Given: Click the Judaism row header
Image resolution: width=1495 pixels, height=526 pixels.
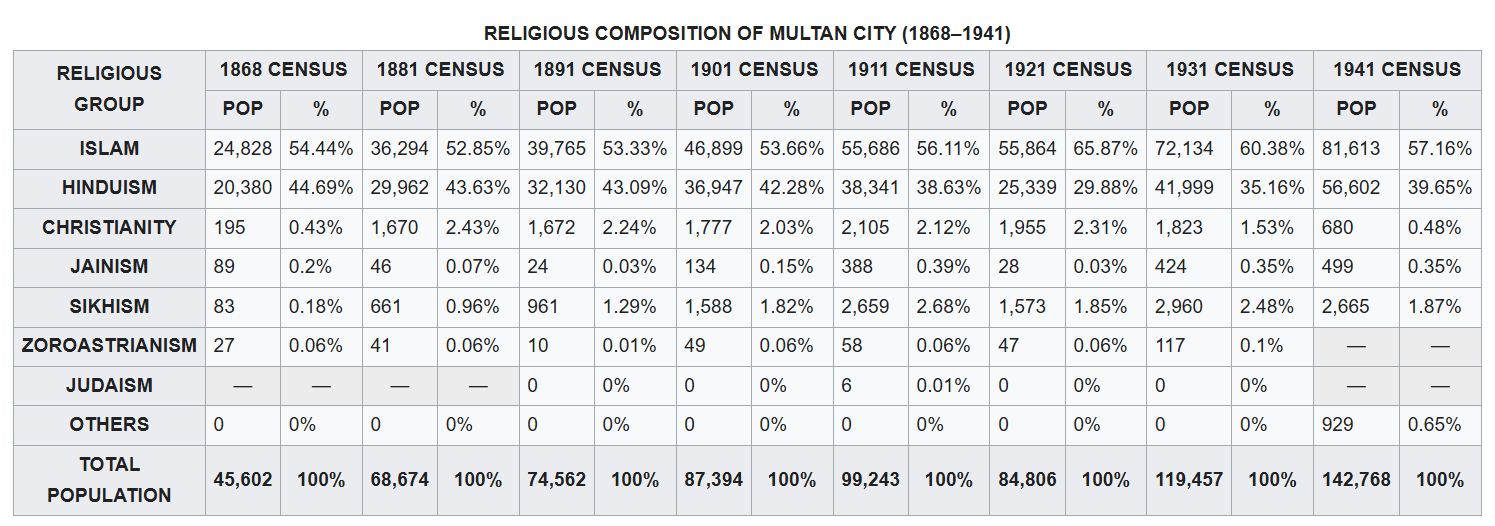Looking at the screenshot, I should (109, 385).
